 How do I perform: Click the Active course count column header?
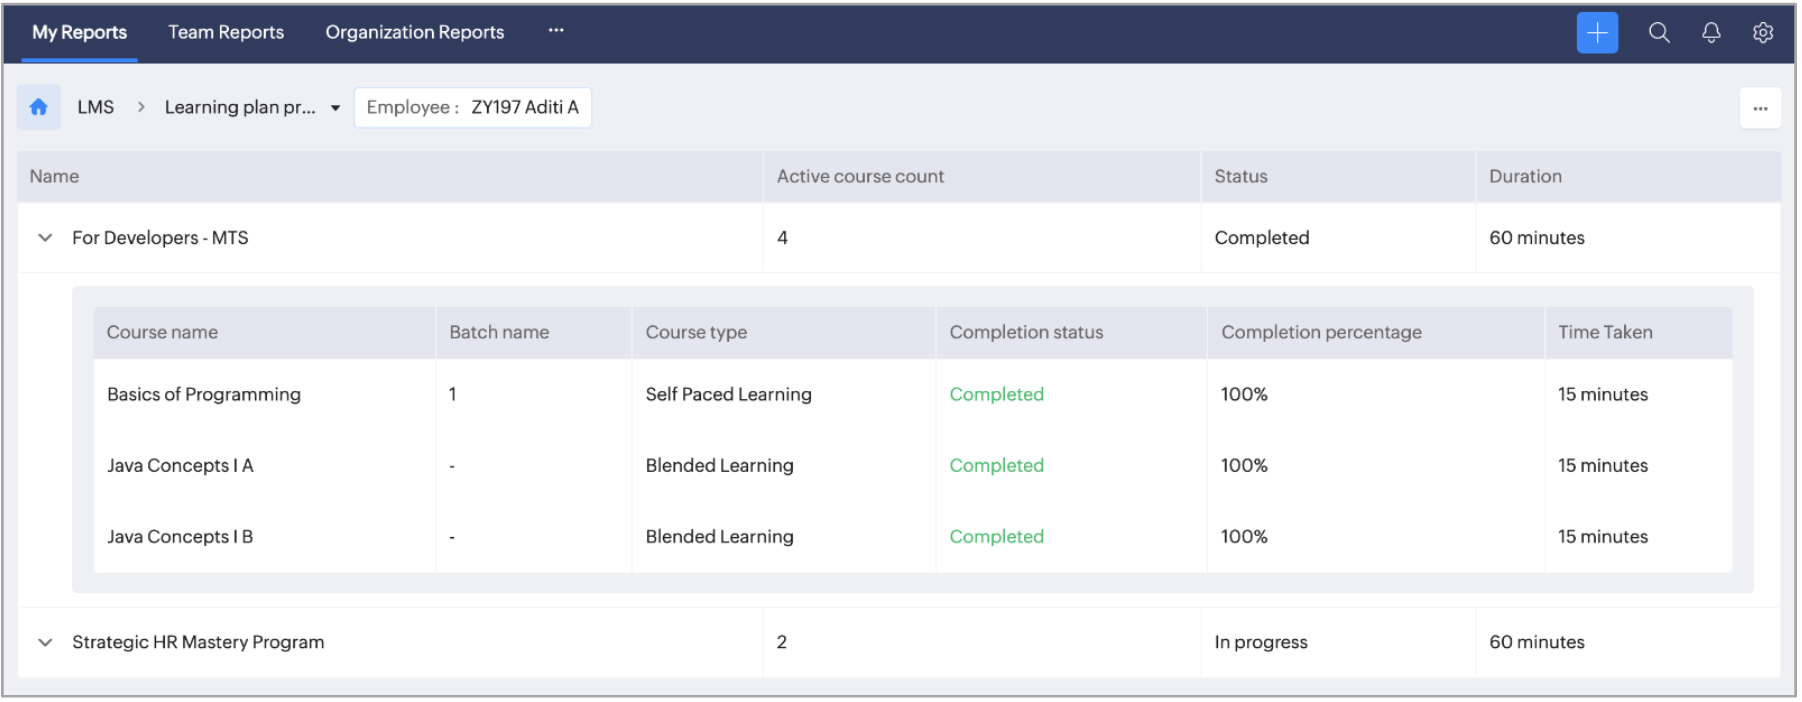pyautogui.click(x=860, y=176)
